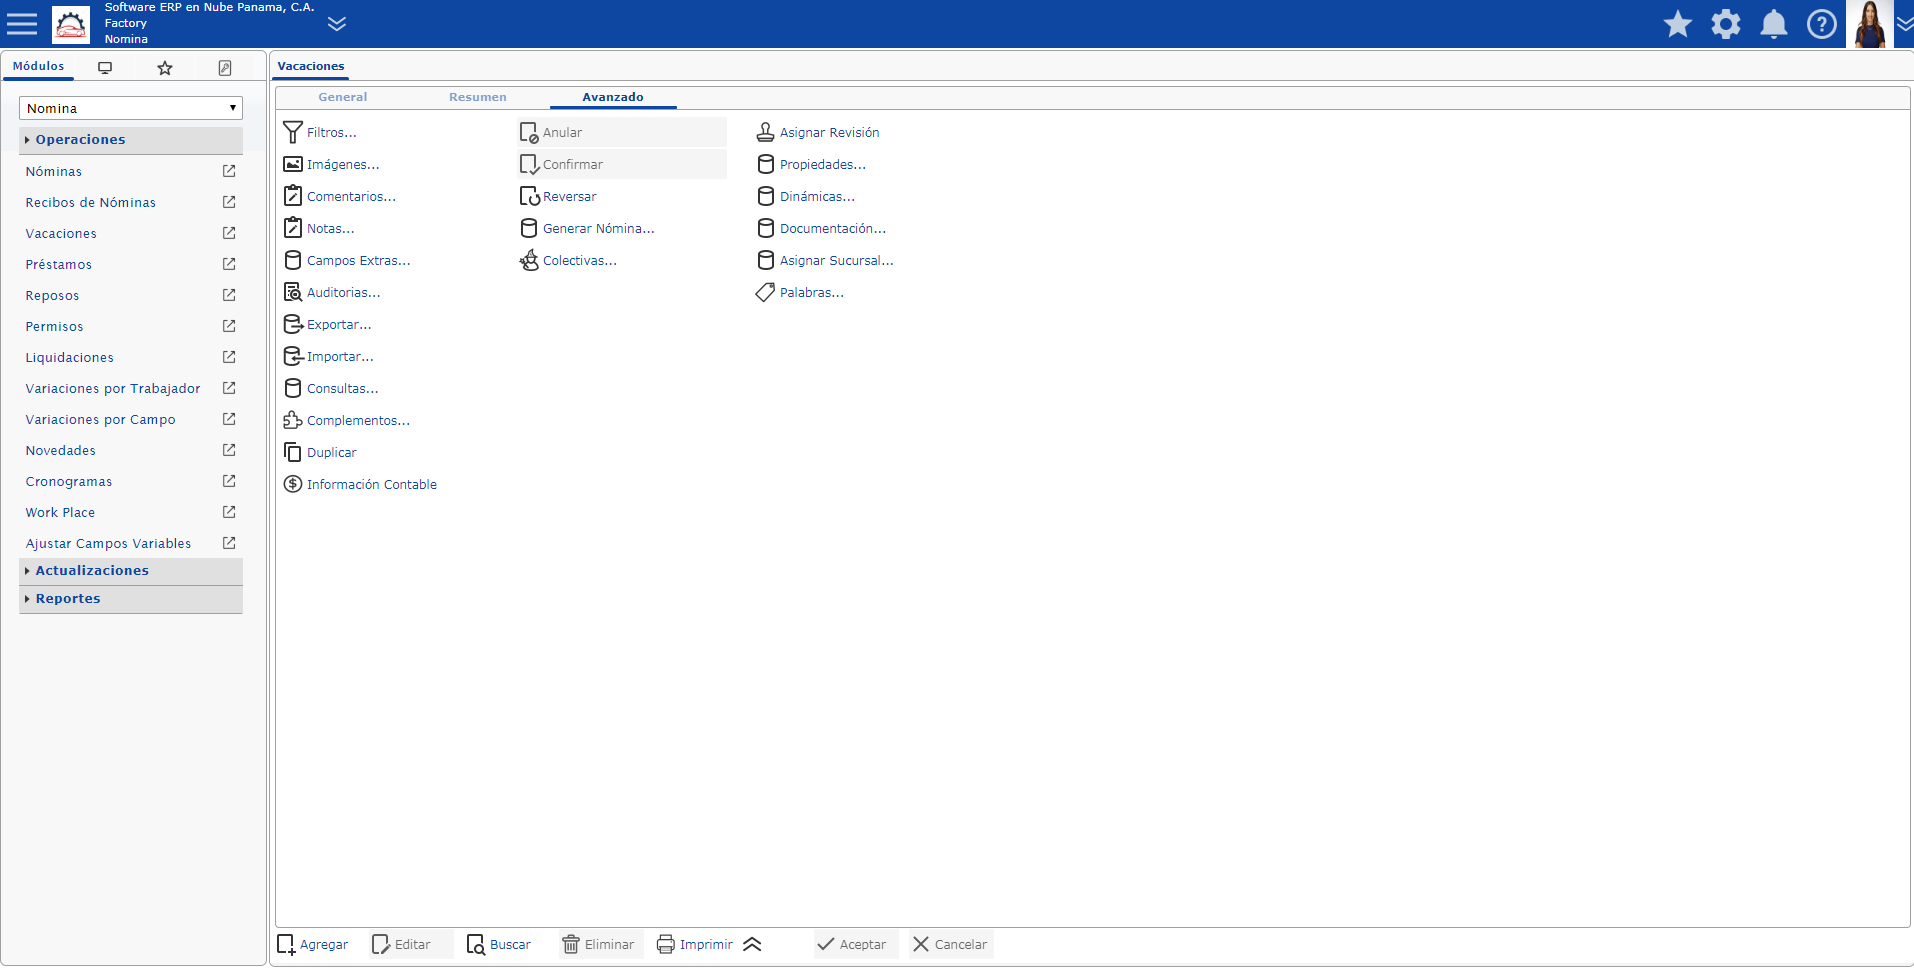Open settings gear in top bar
The width and height of the screenshot is (1914, 969).
[x=1726, y=24]
